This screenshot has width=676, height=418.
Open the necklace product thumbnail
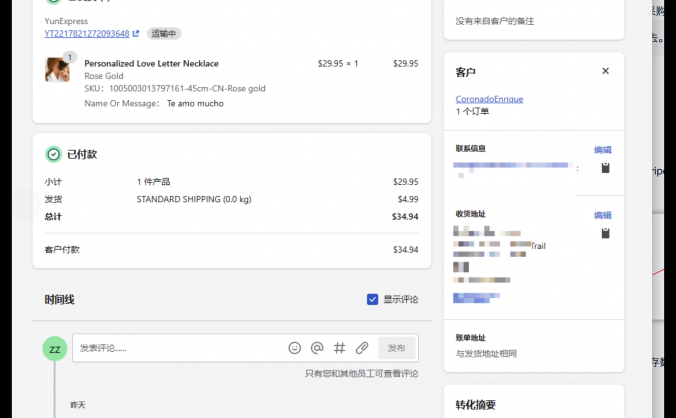pyautogui.click(x=57, y=70)
